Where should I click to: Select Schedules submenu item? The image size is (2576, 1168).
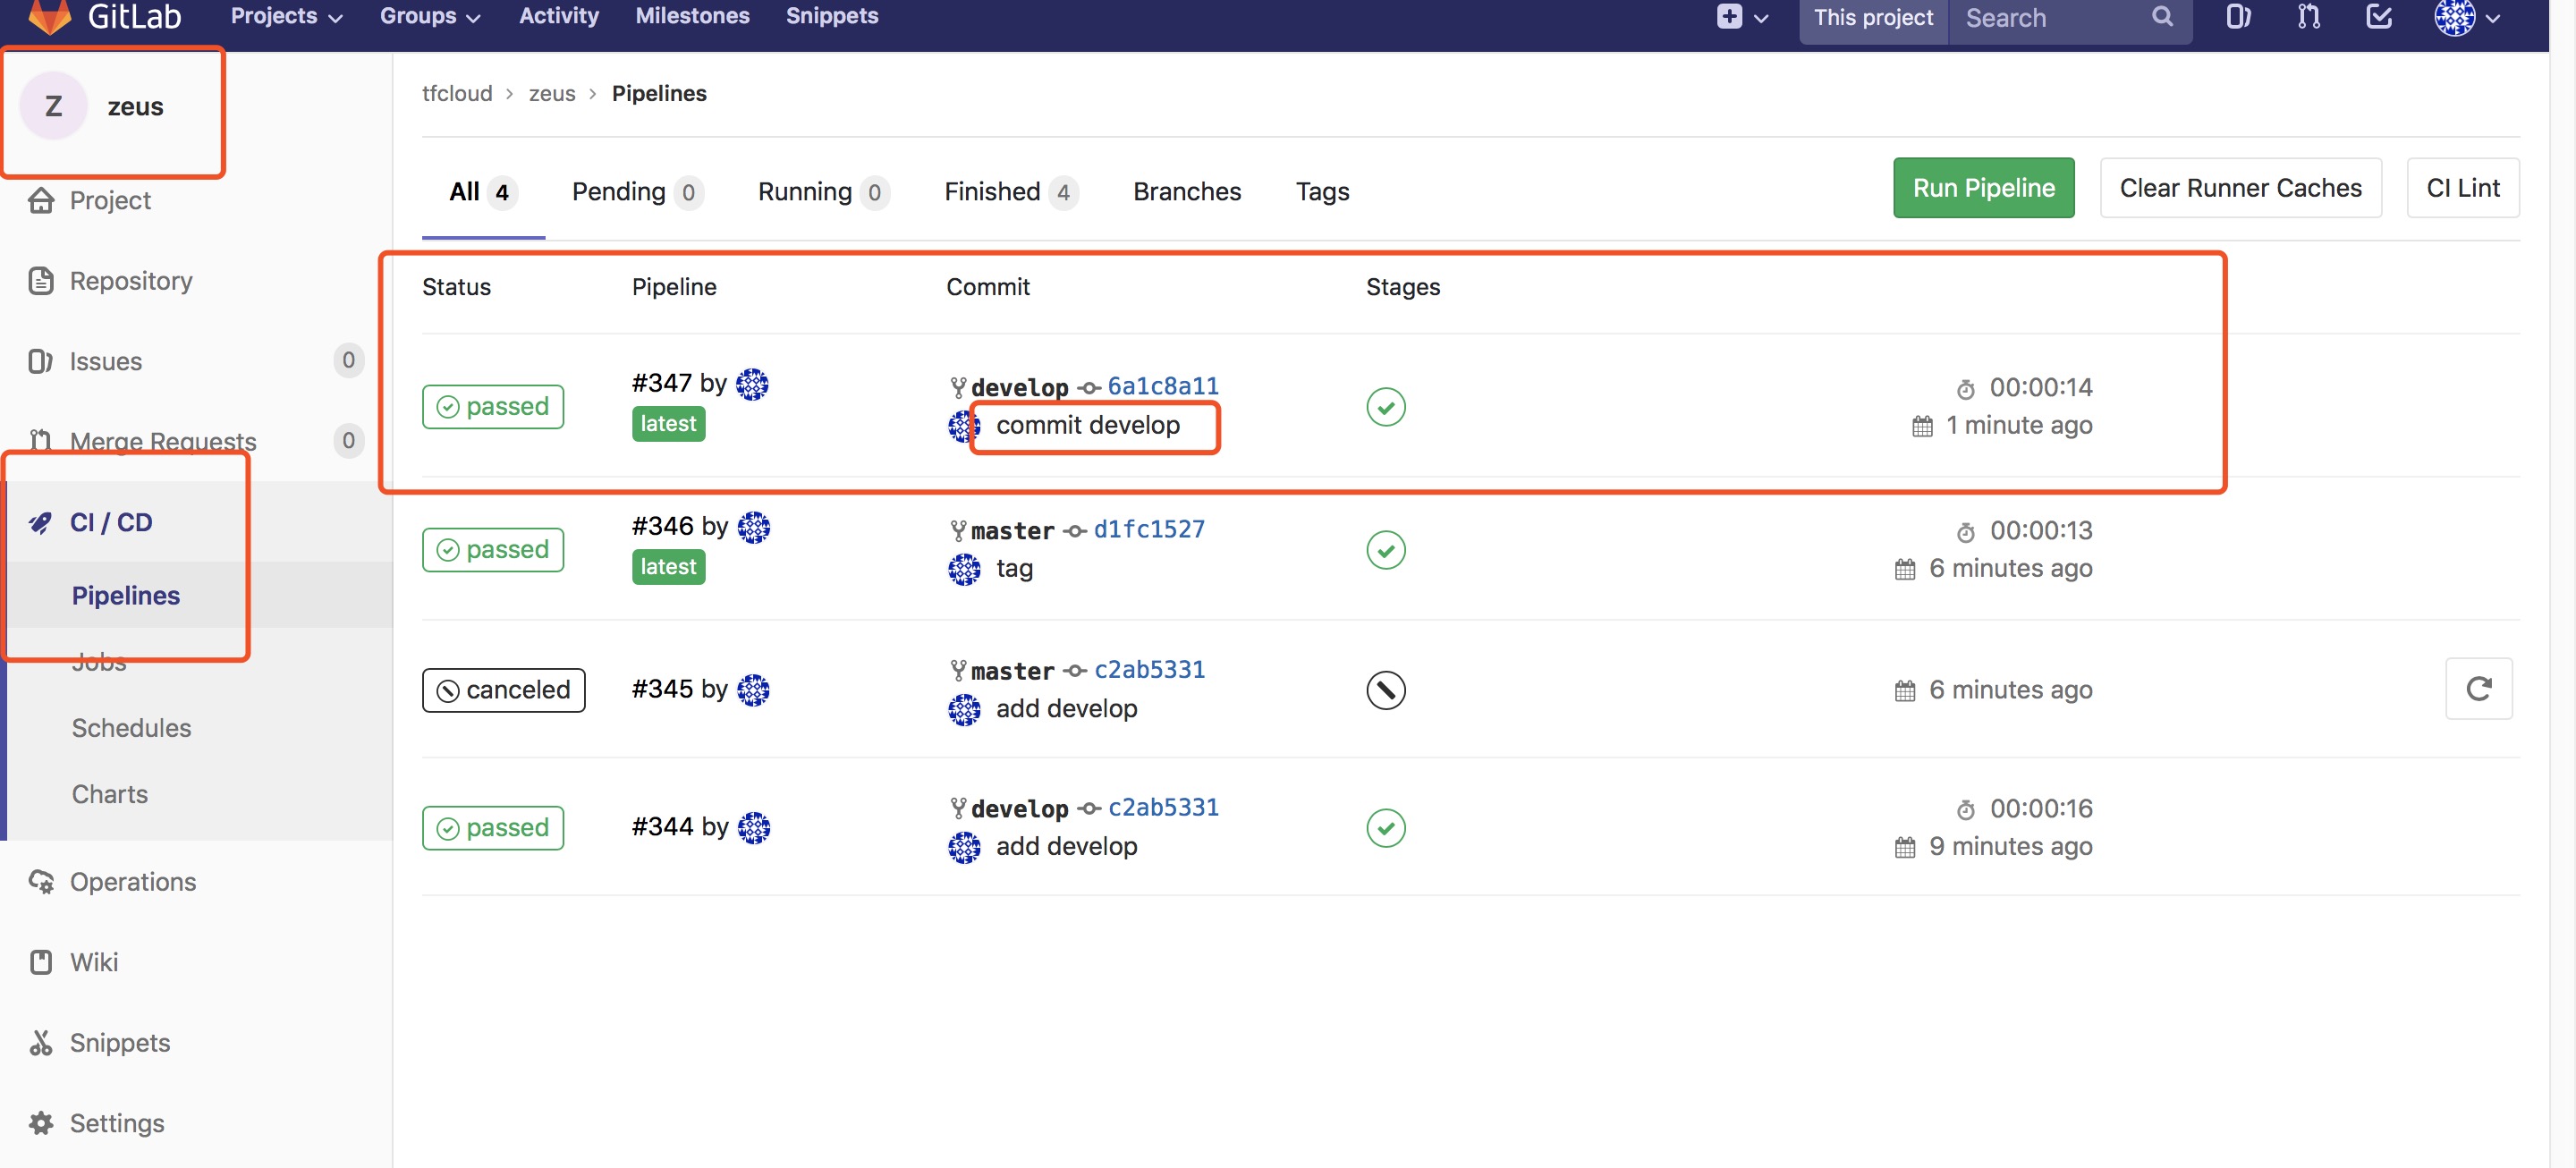click(131, 728)
